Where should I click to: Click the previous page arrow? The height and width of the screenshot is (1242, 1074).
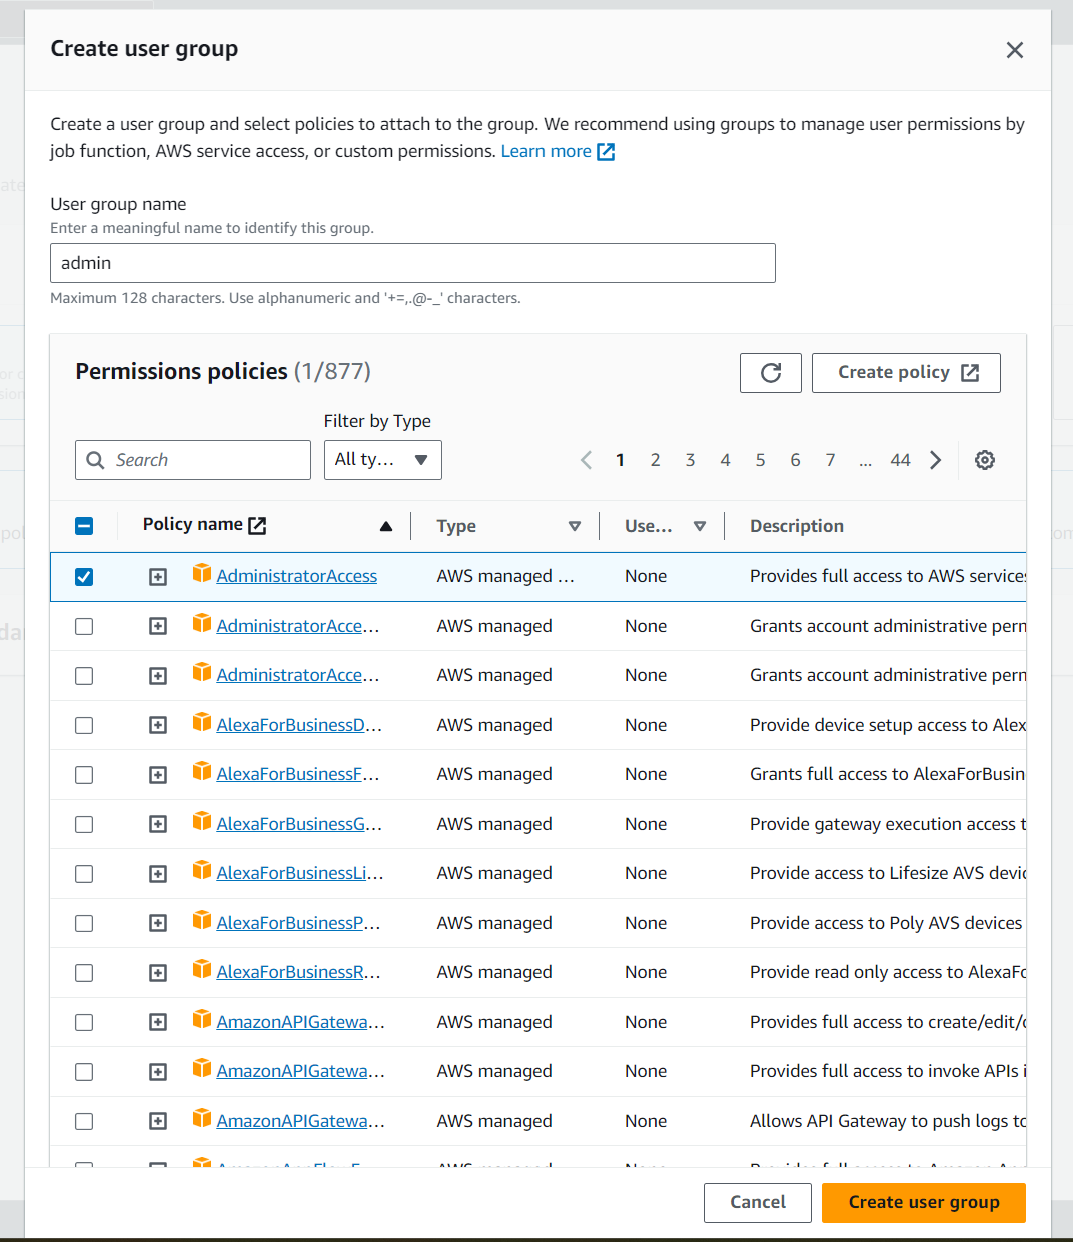pyautogui.click(x=587, y=460)
